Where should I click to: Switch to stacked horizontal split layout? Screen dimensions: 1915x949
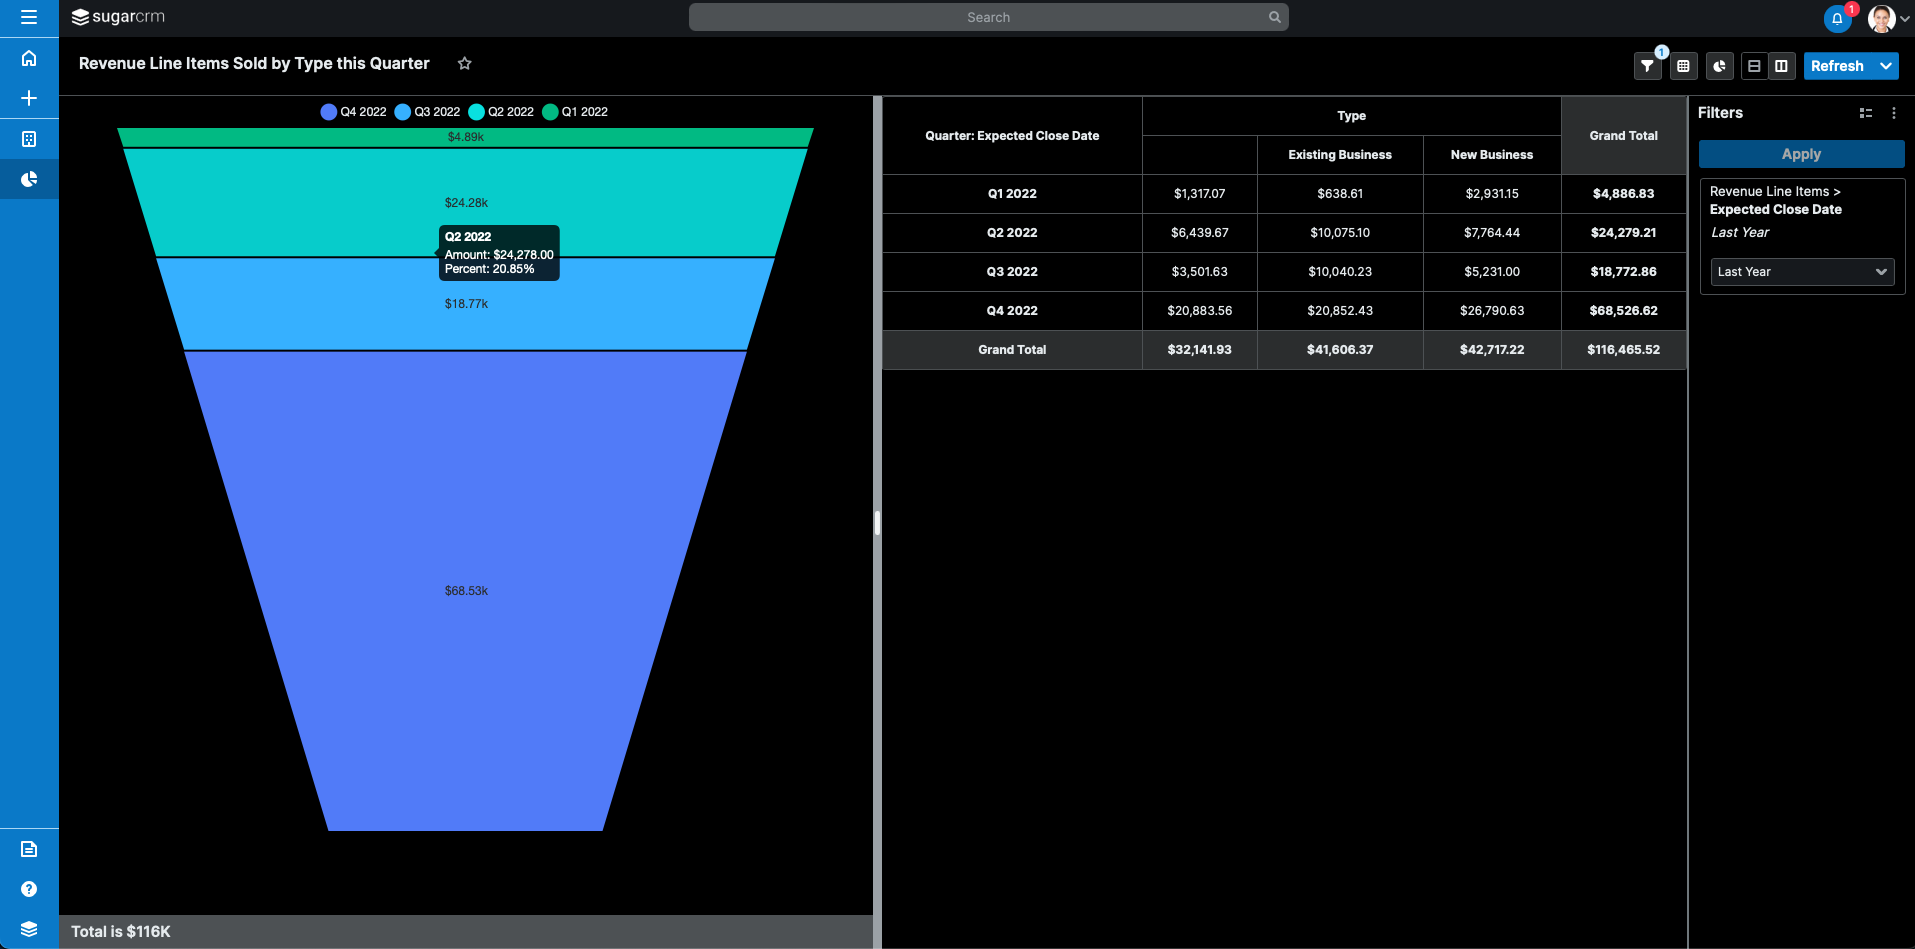coord(1754,66)
